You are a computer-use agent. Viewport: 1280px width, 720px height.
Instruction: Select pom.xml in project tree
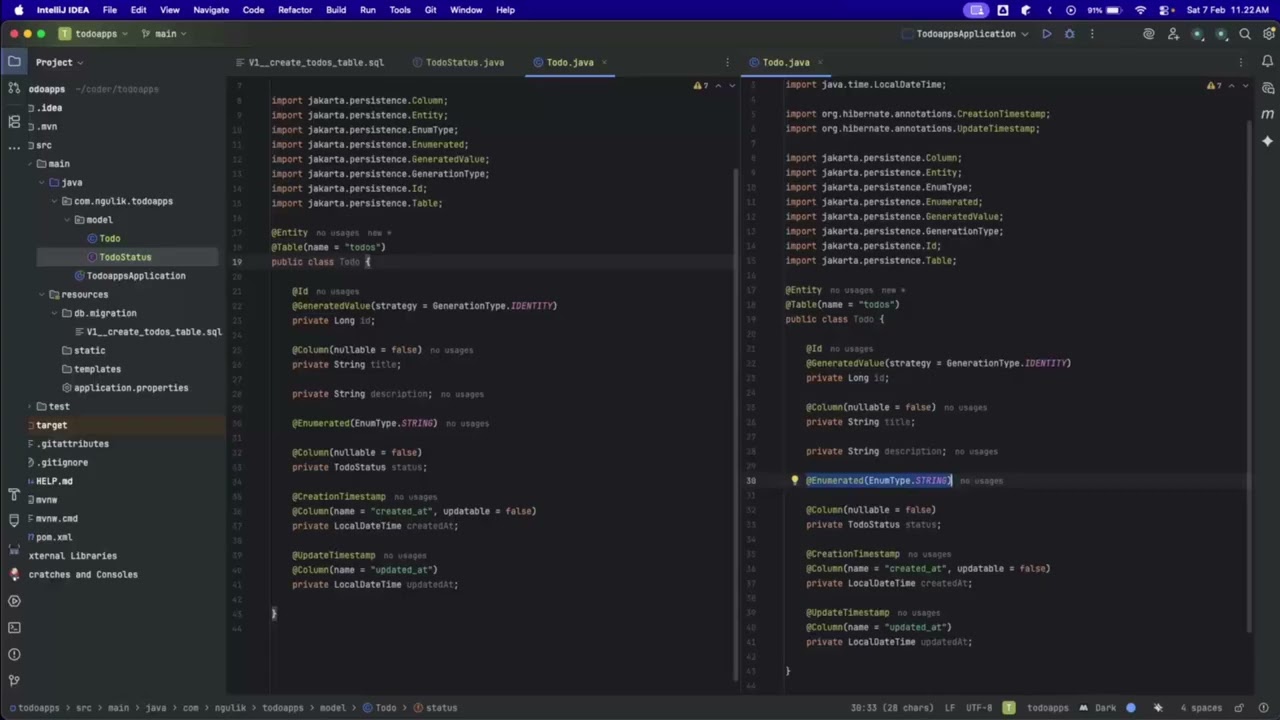click(x=54, y=537)
